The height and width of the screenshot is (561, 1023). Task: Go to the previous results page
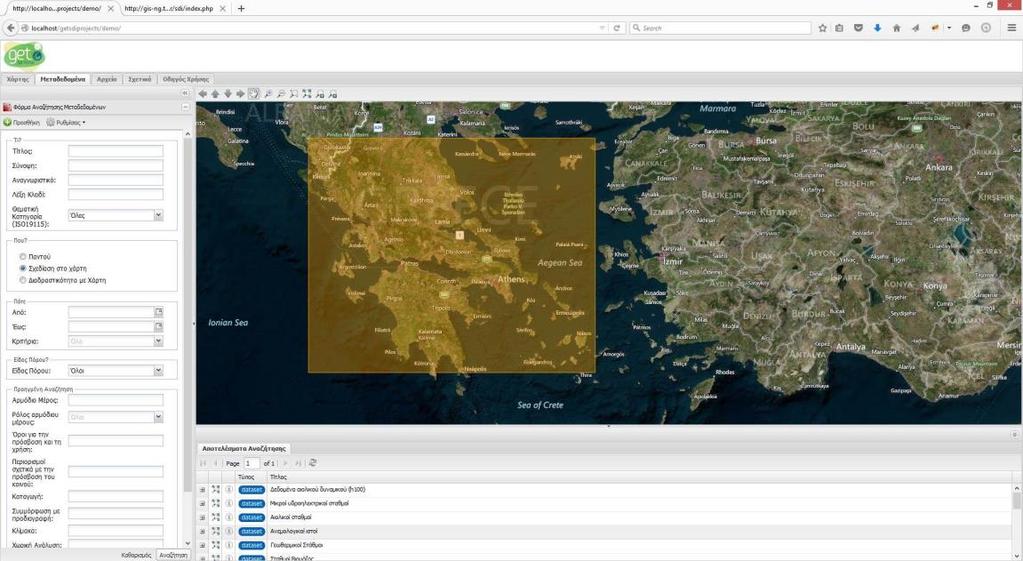pos(215,463)
